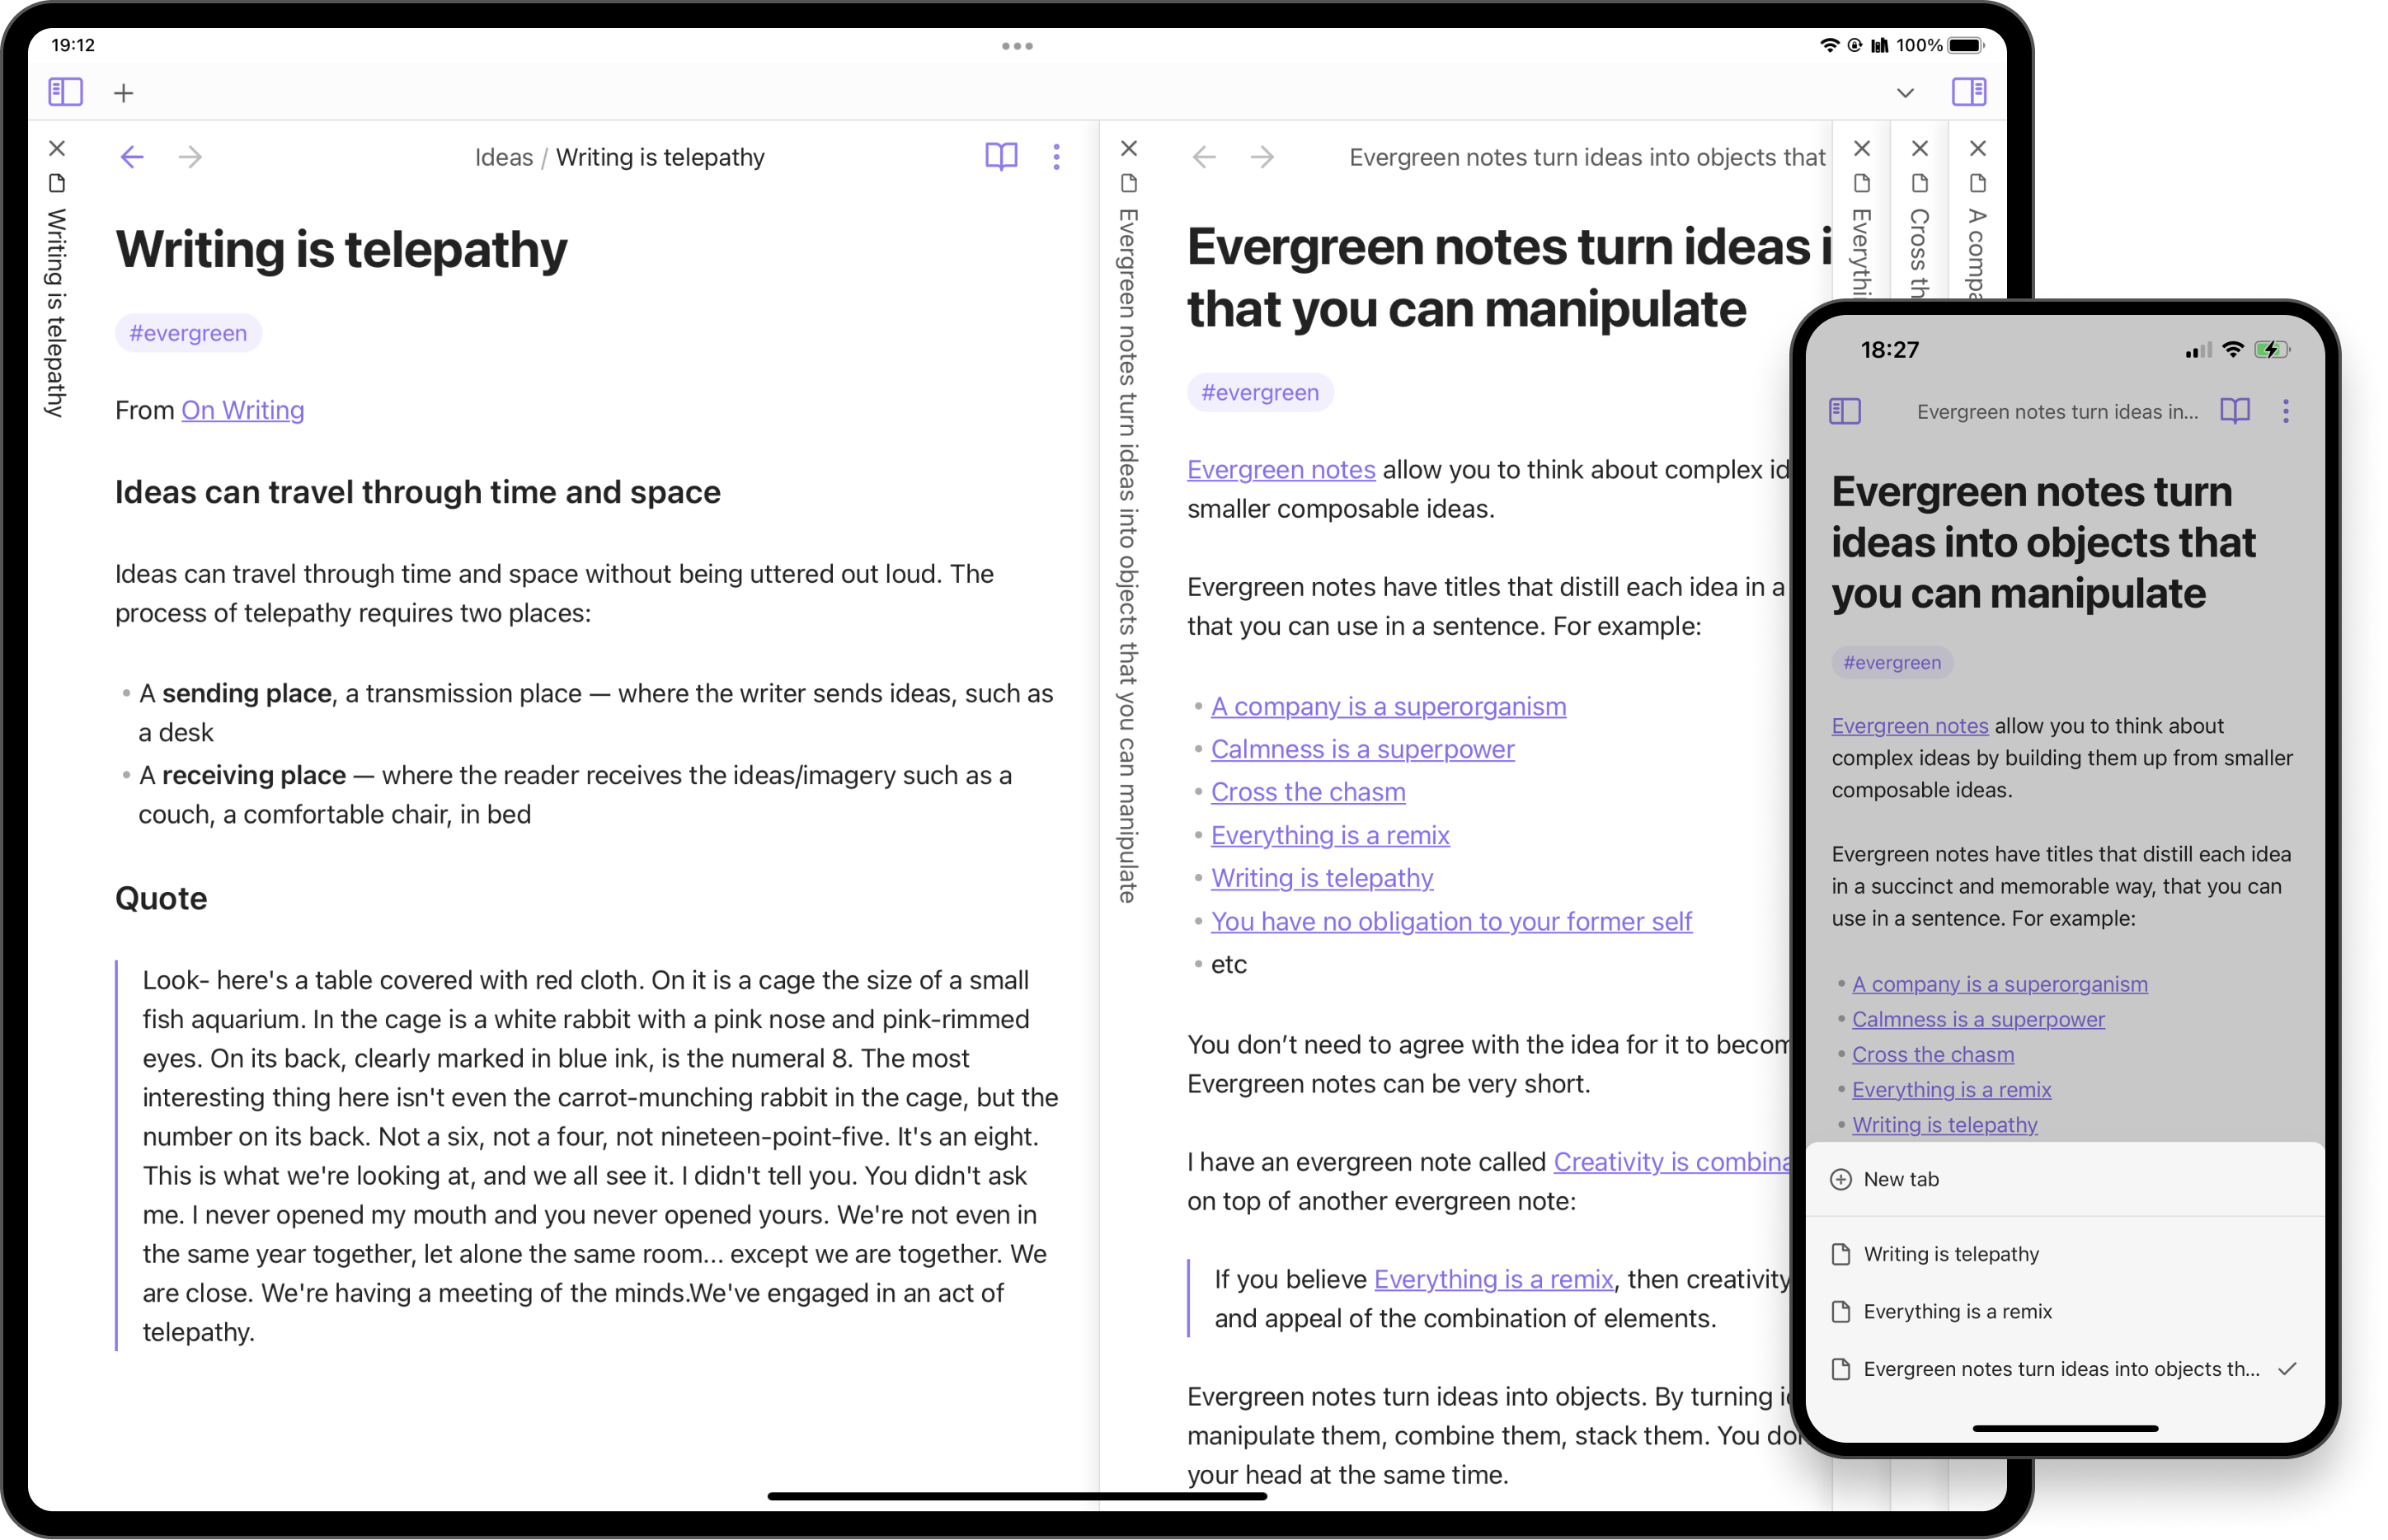The image size is (2388, 1540).
Task: Toggle the #evergreen tag in Writing is telepathy
Action: coord(186,332)
